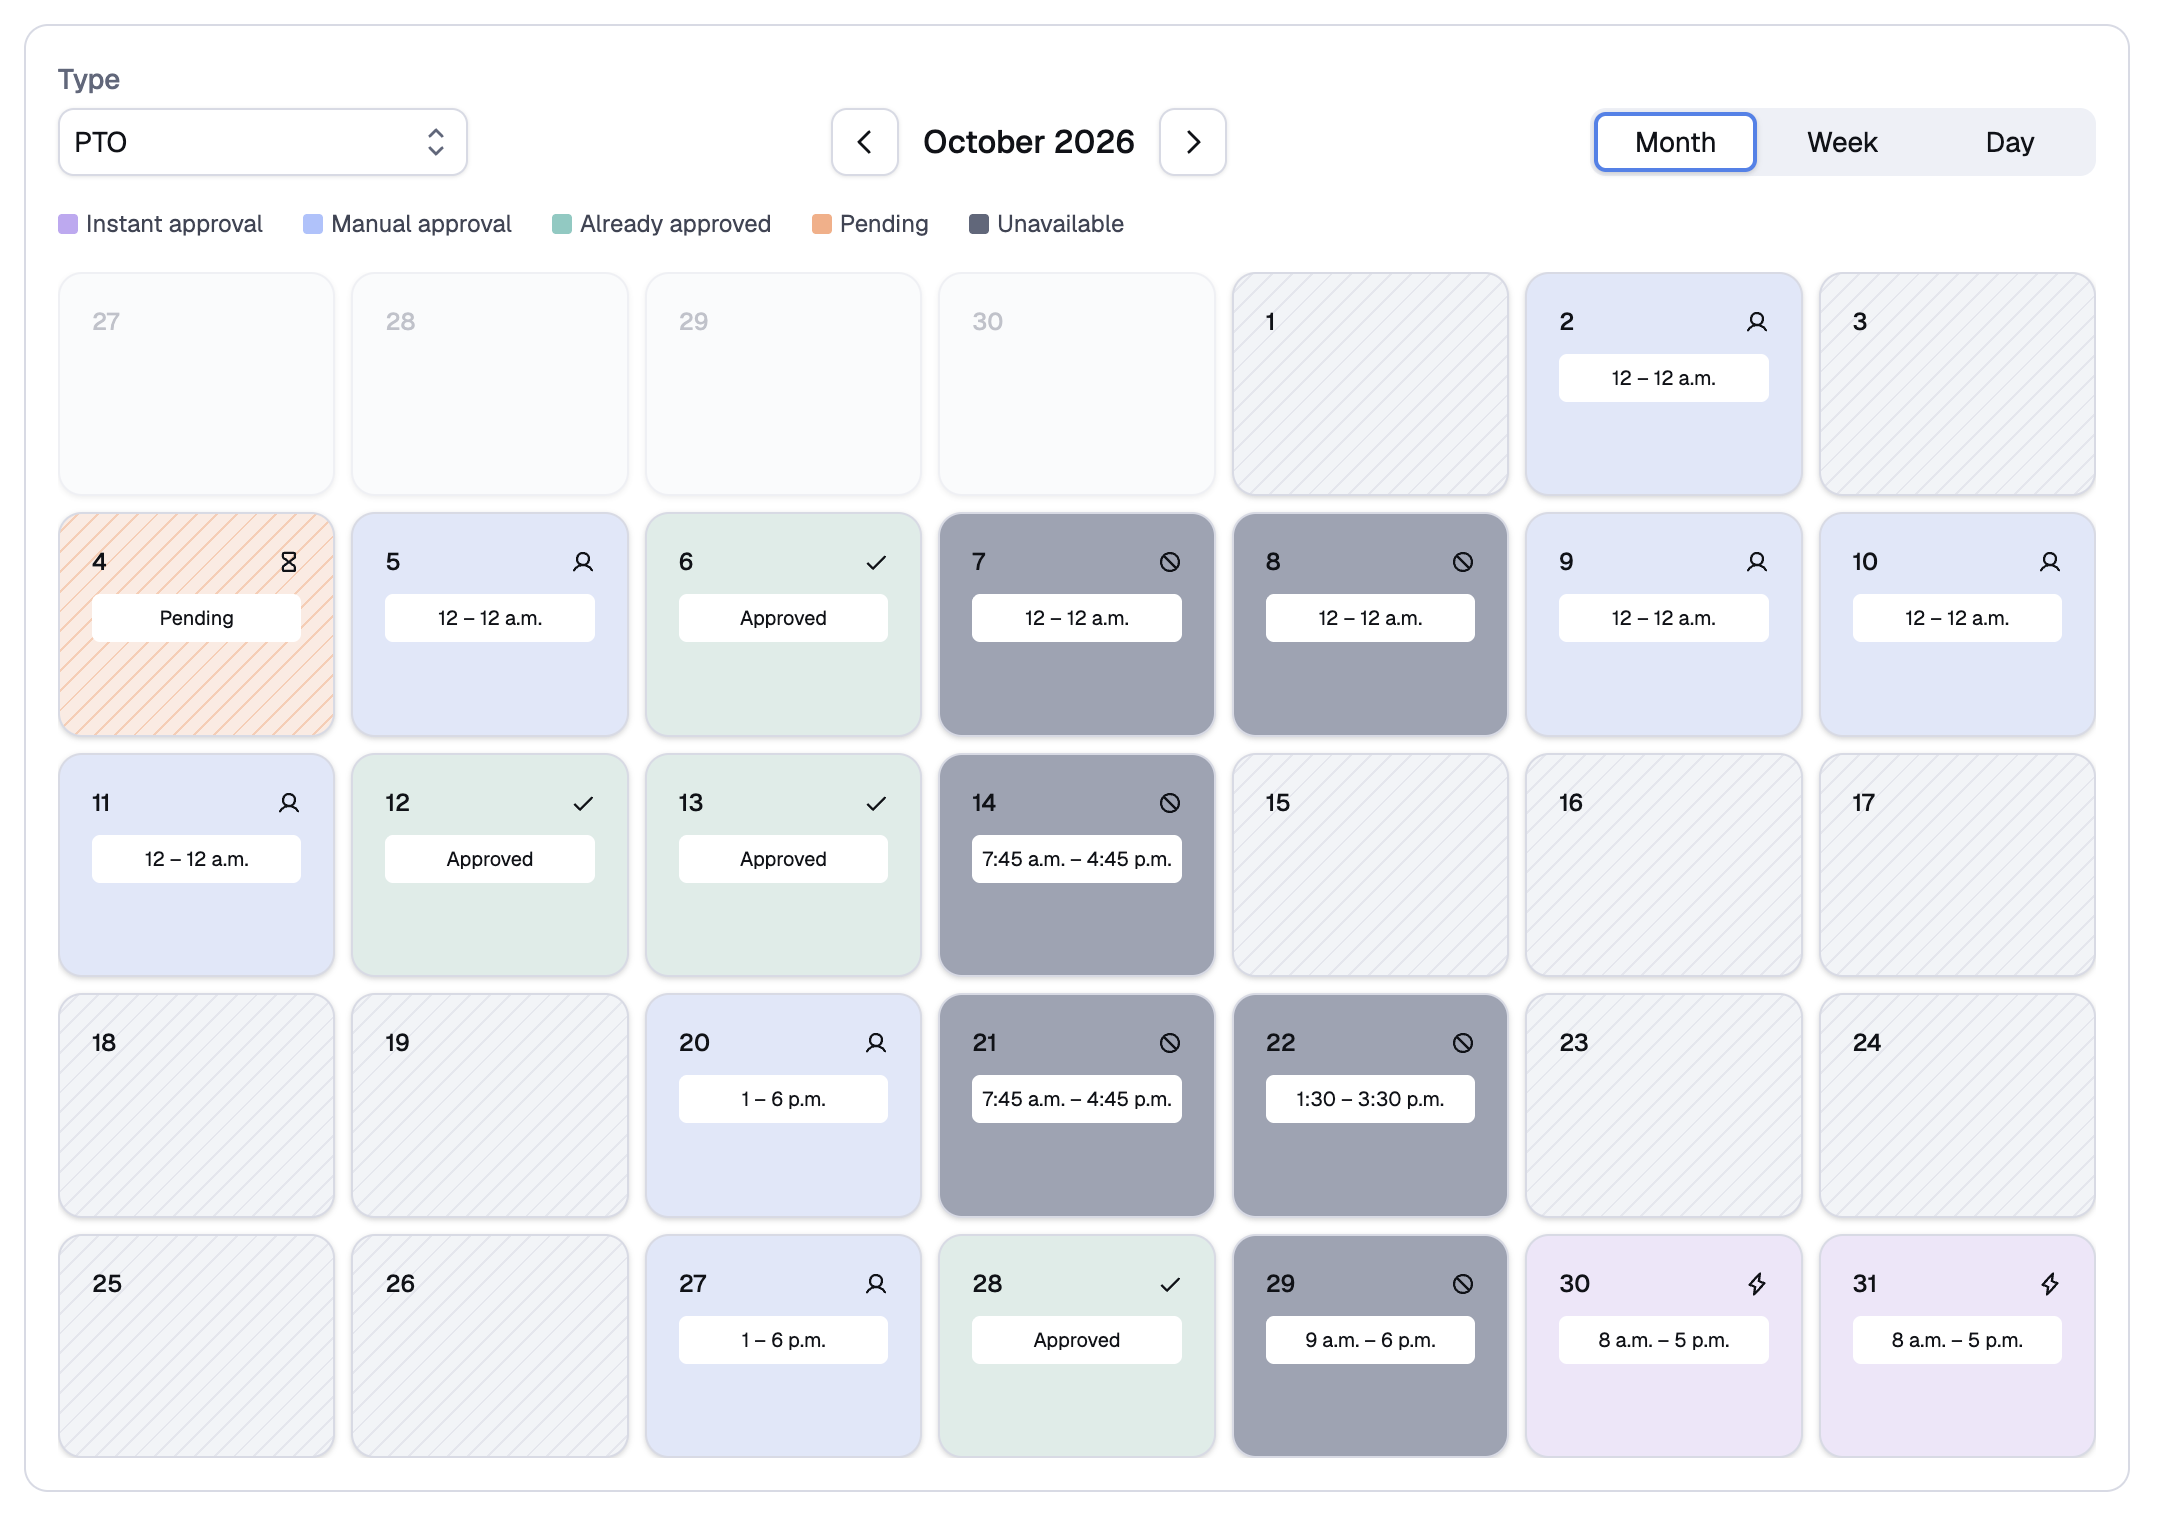The height and width of the screenshot is (1516, 2158).
Task: Click the Unavailable legend swatch
Action: pyautogui.click(x=979, y=224)
